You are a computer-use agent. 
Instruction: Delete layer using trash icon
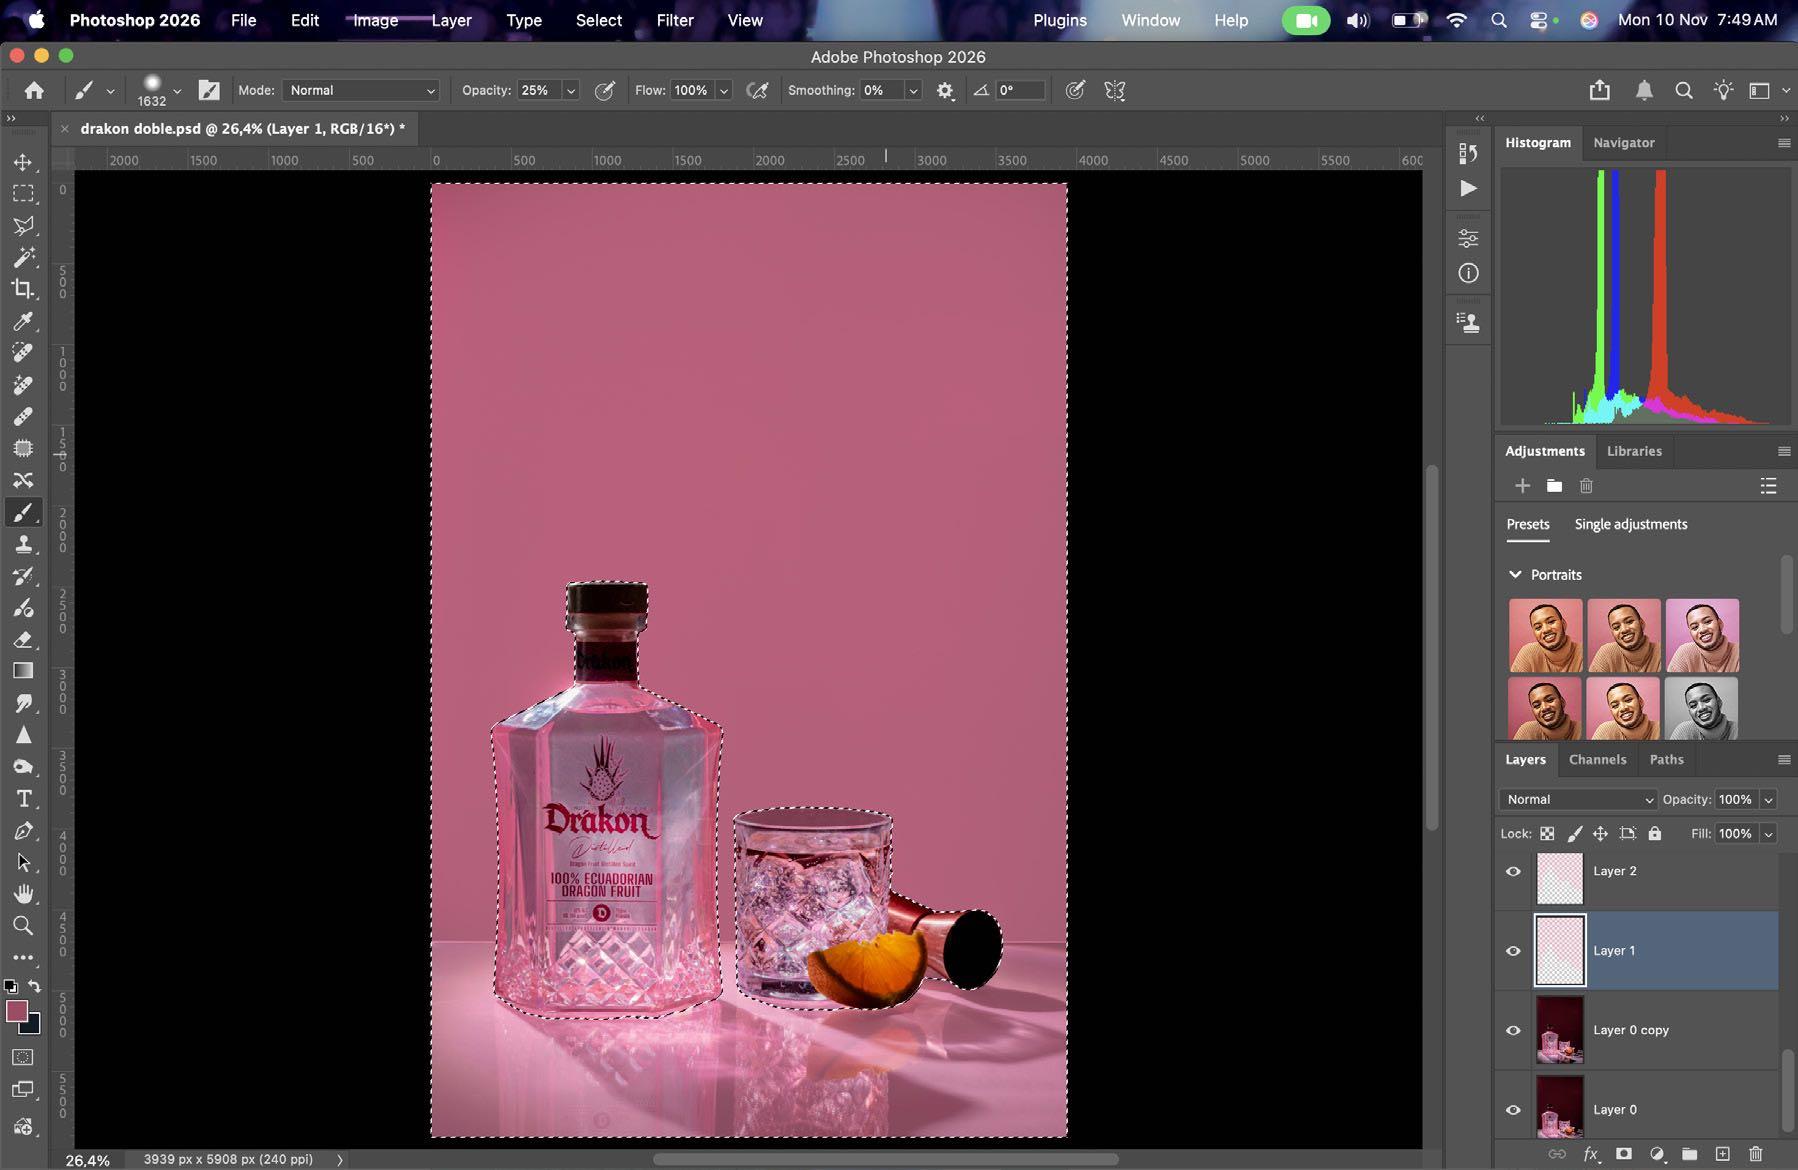point(1755,1154)
